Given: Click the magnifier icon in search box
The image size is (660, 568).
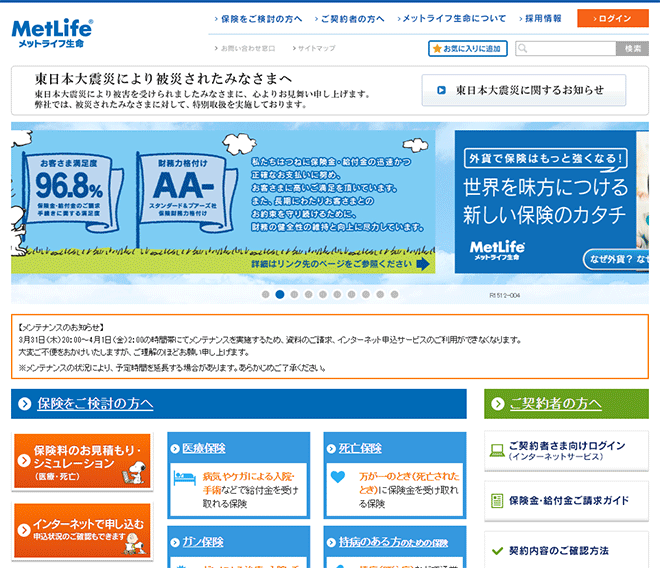Looking at the screenshot, I should pyautogui.click(x=522, y=48).
